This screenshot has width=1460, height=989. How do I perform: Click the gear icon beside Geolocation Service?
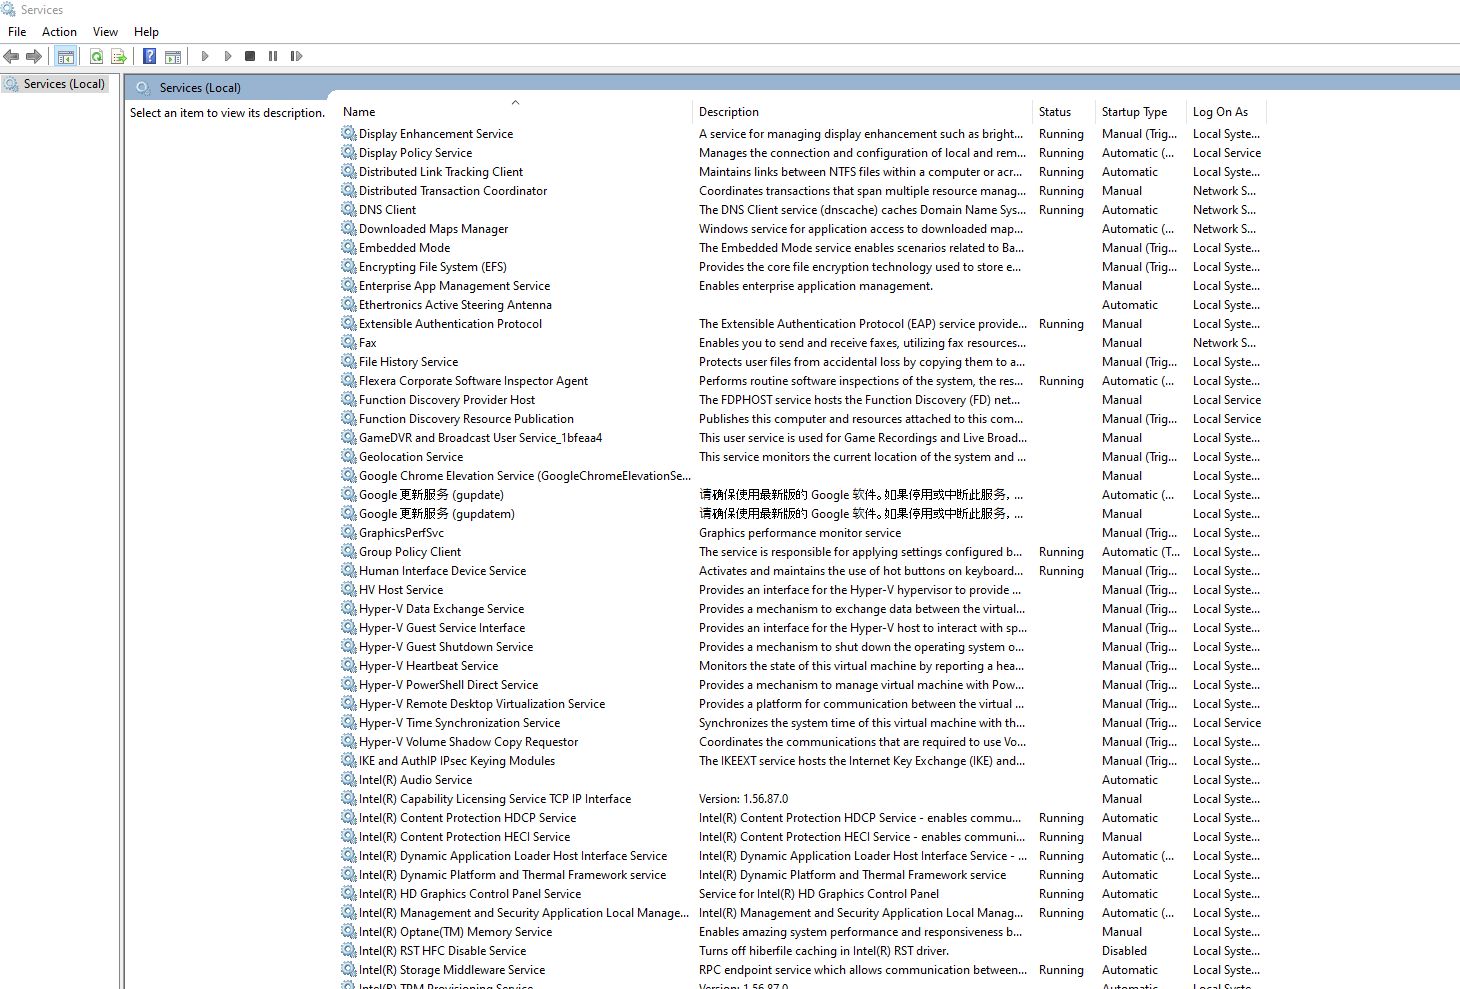point(349,457)
